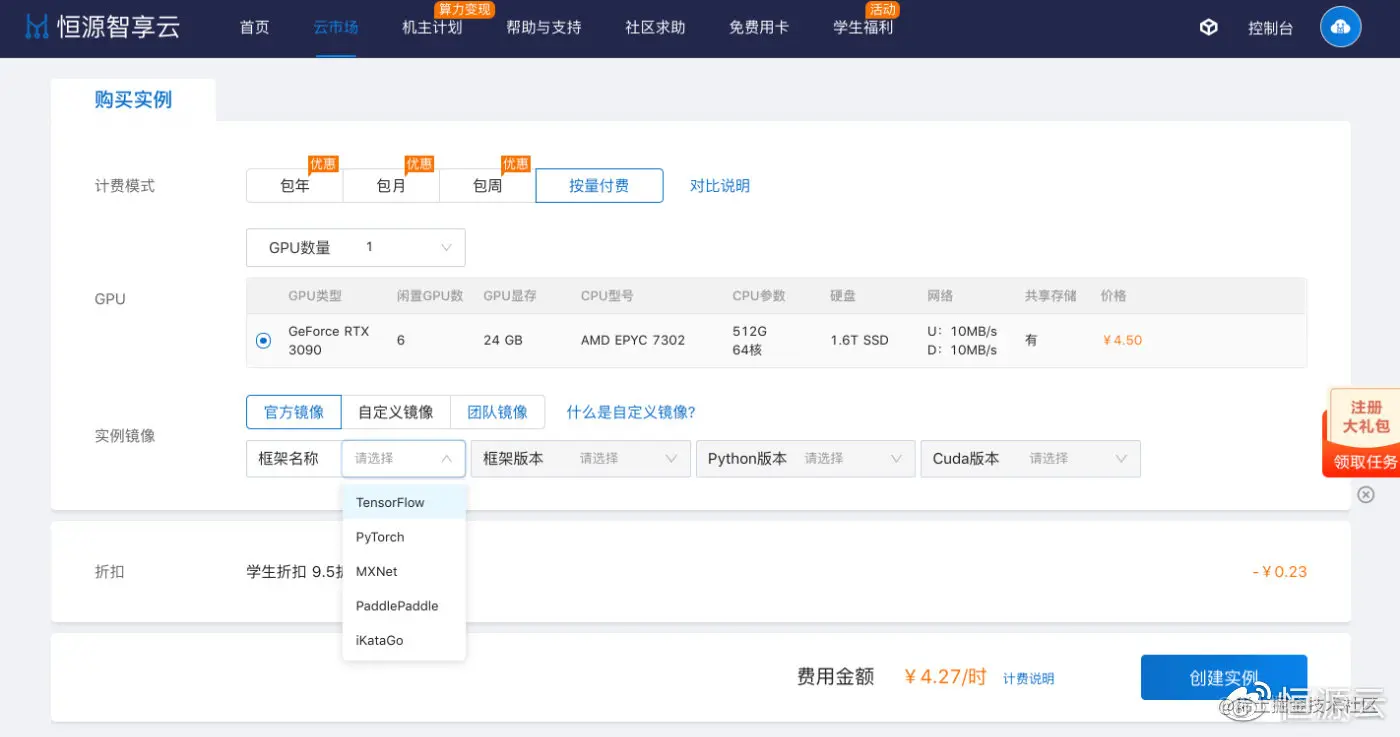
Task: Open the 什么是自定义镜像? link
Action: (x=631, y=412)
